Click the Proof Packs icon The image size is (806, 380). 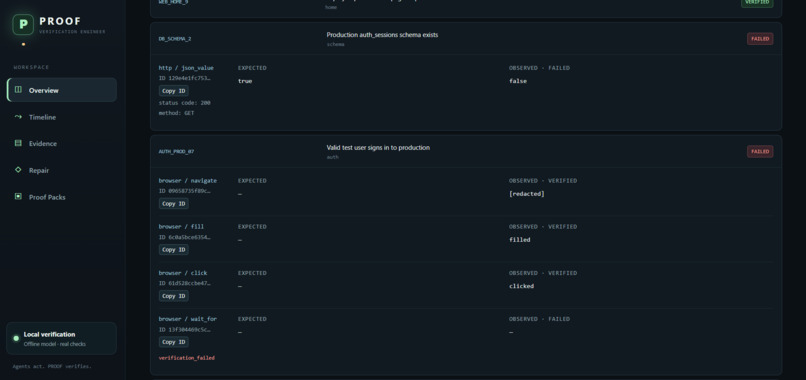[x=19, y=196]
